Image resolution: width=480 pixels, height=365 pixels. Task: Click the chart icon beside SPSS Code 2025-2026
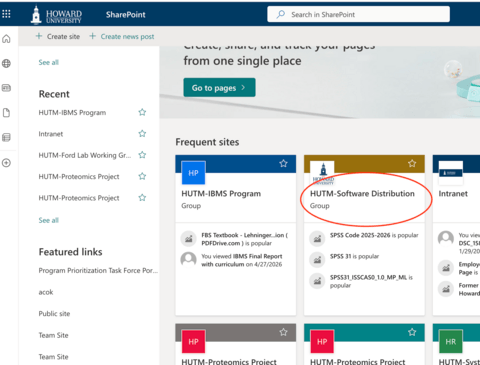pyautogui.click(x=317, y=238)
